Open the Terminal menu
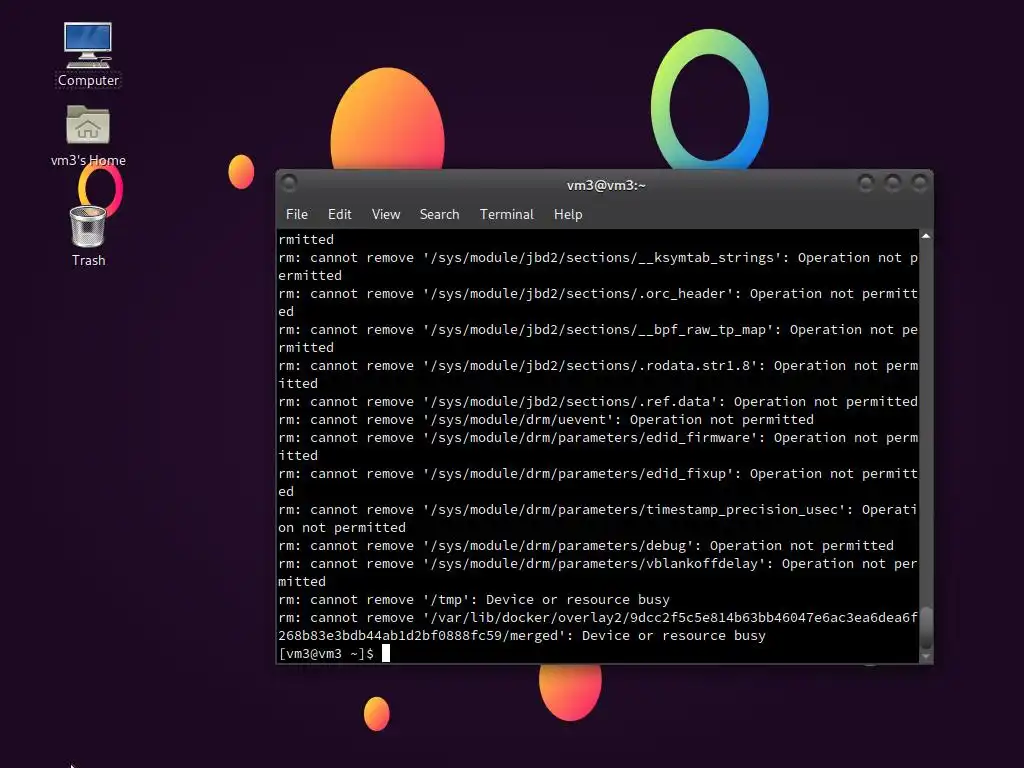The height and width of the screenshot is (768, 1024). [x=507, y=214]
